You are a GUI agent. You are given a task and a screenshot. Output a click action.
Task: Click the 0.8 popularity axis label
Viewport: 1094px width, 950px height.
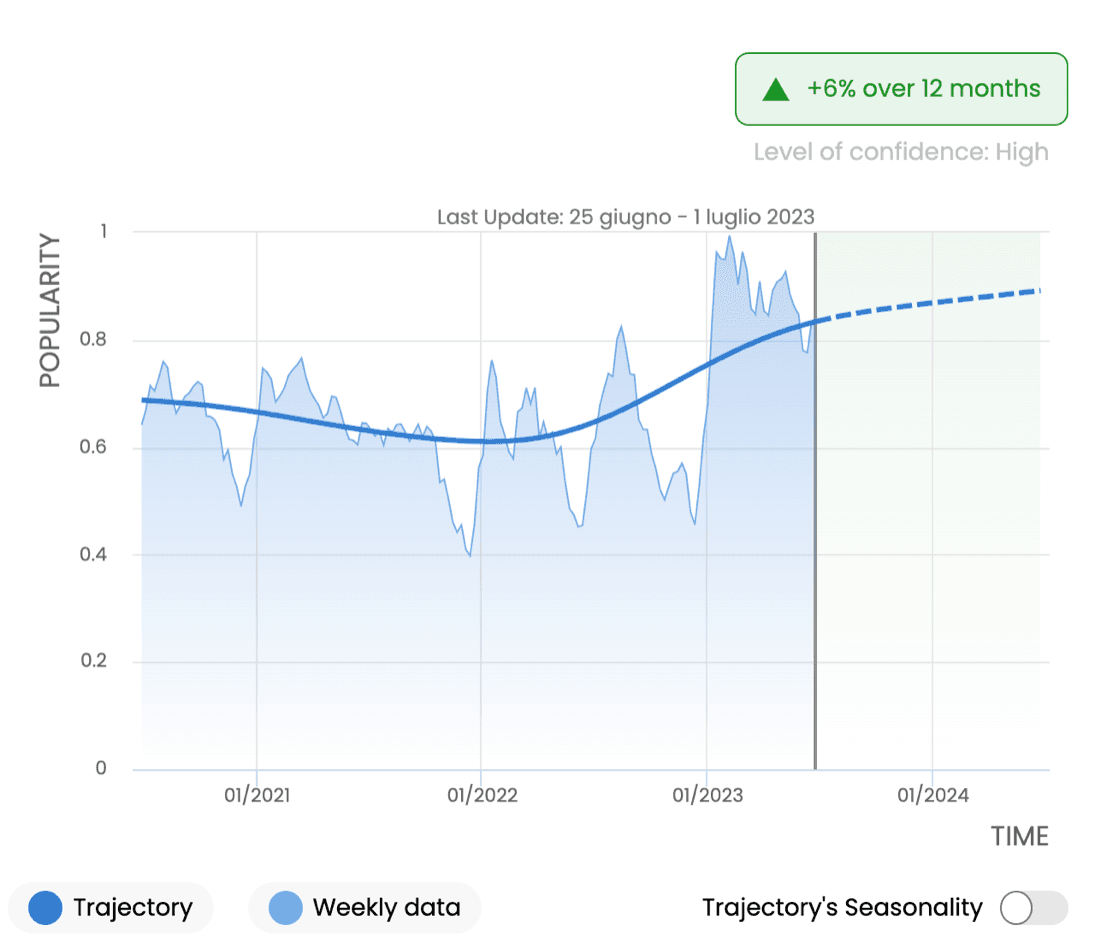tap(93, 340)
